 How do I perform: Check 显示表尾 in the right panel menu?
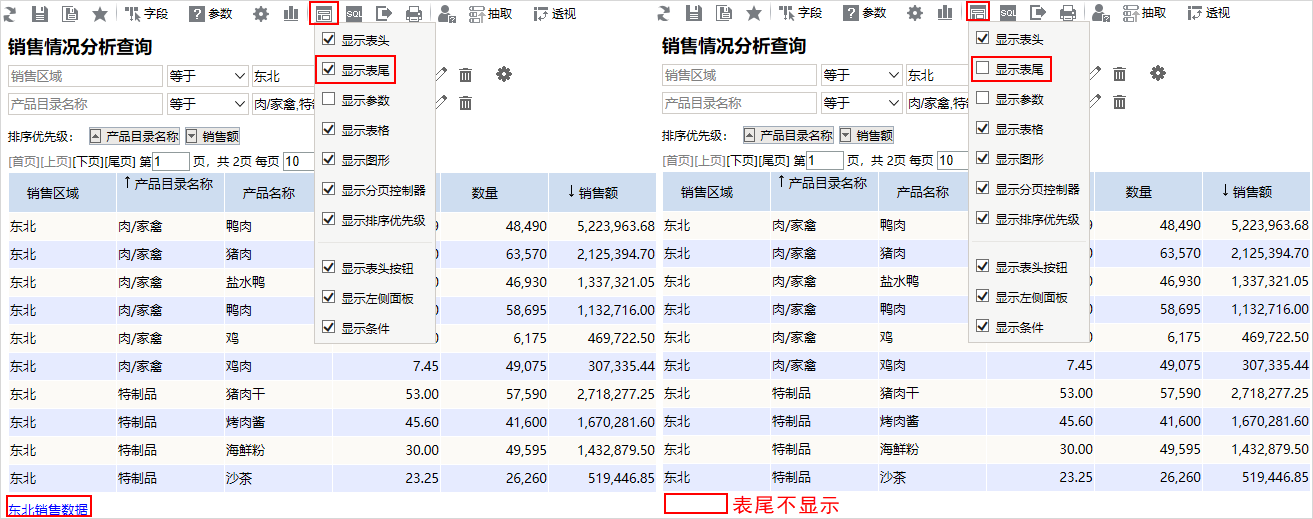(x=982, y=69)
